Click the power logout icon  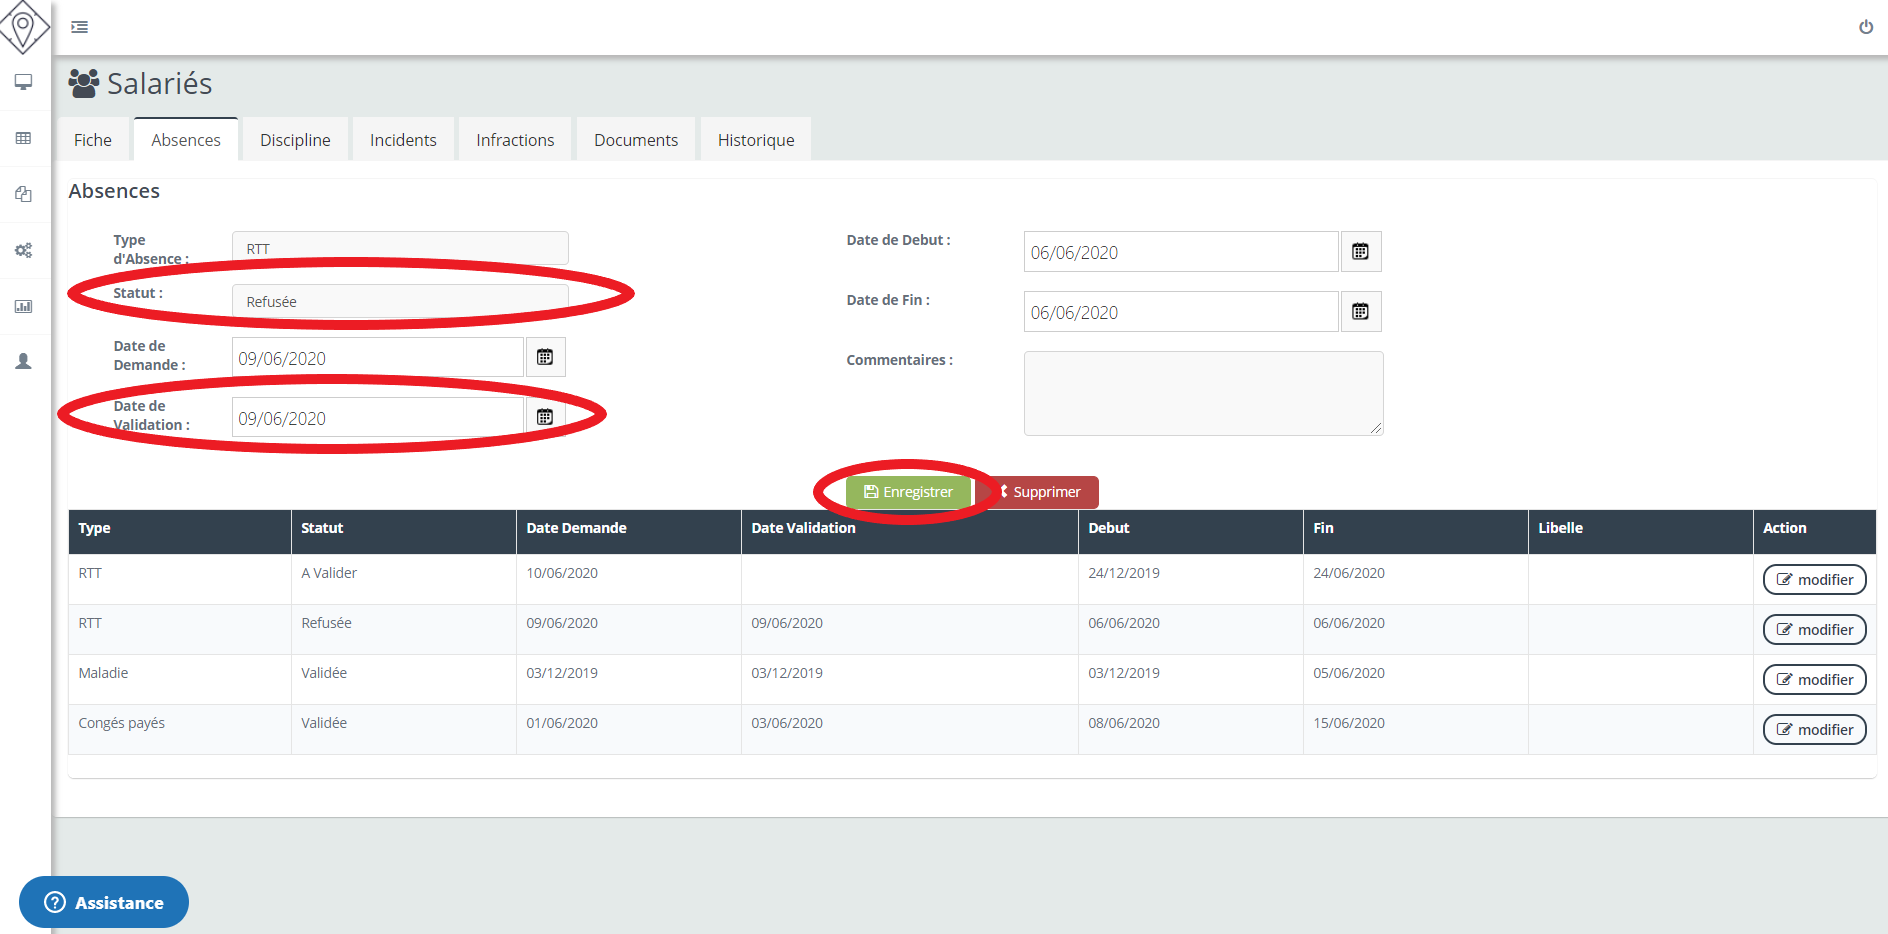pos(1865,27)
